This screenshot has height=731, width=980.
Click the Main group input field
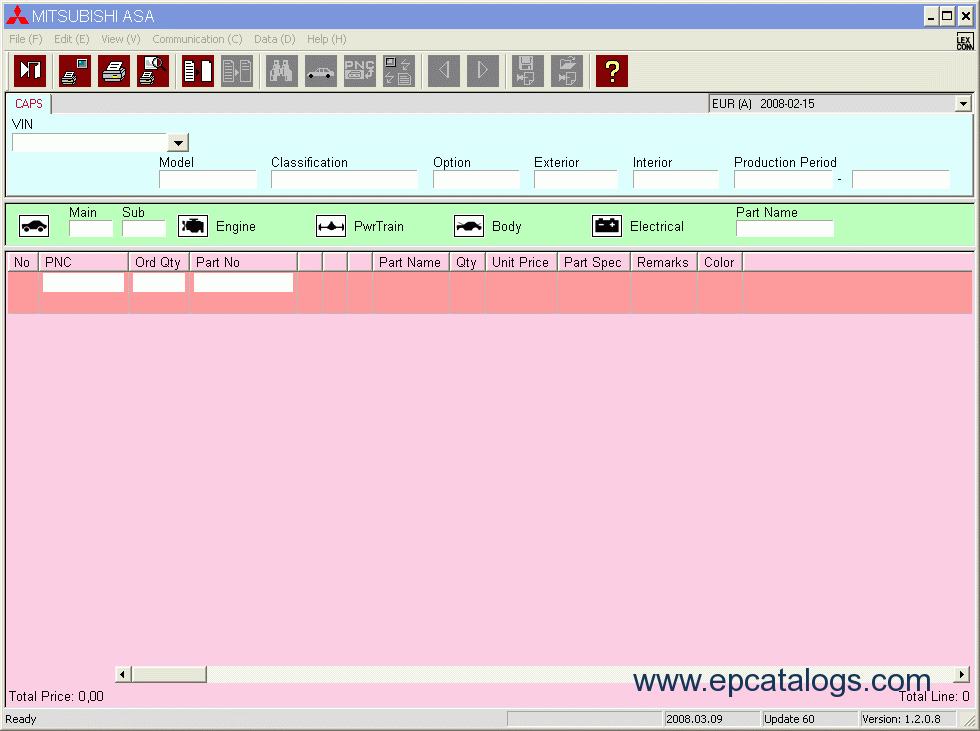coord(91,229)
